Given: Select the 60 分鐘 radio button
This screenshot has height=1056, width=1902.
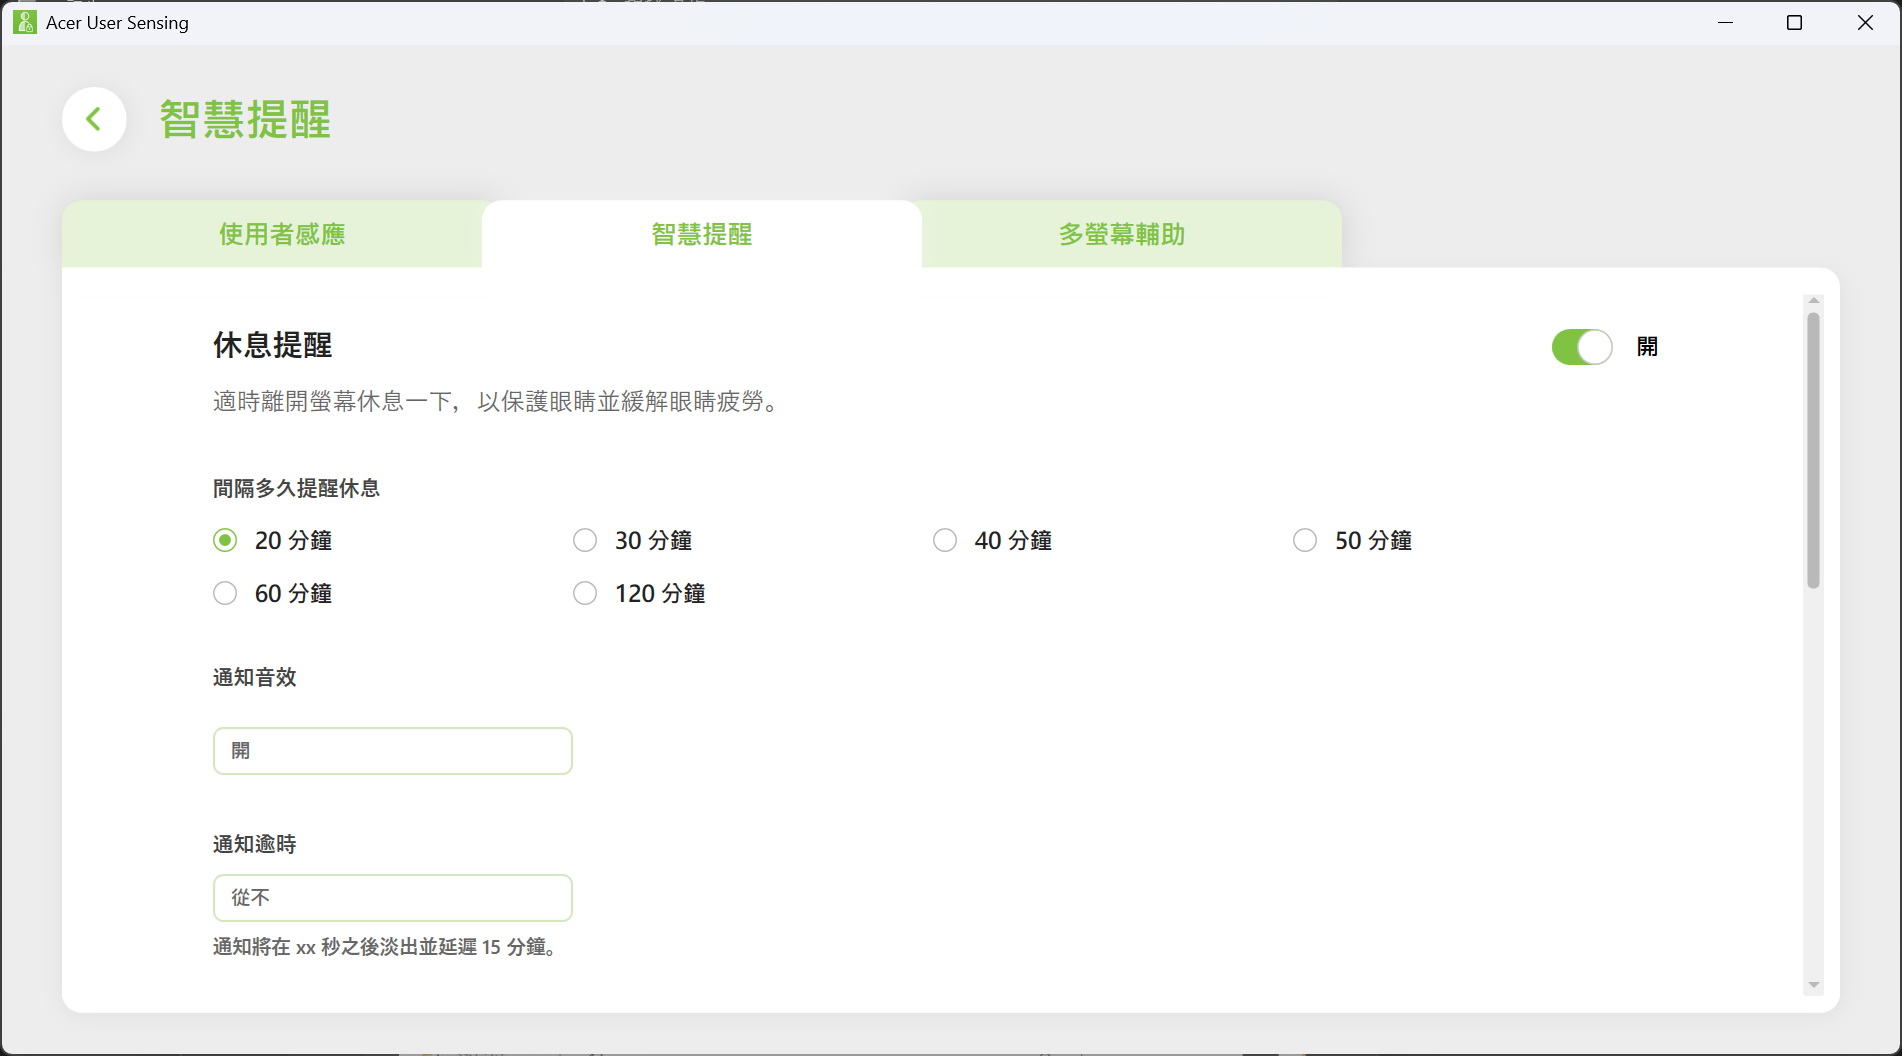Looking at the screenshot, I should pos(225,593).
